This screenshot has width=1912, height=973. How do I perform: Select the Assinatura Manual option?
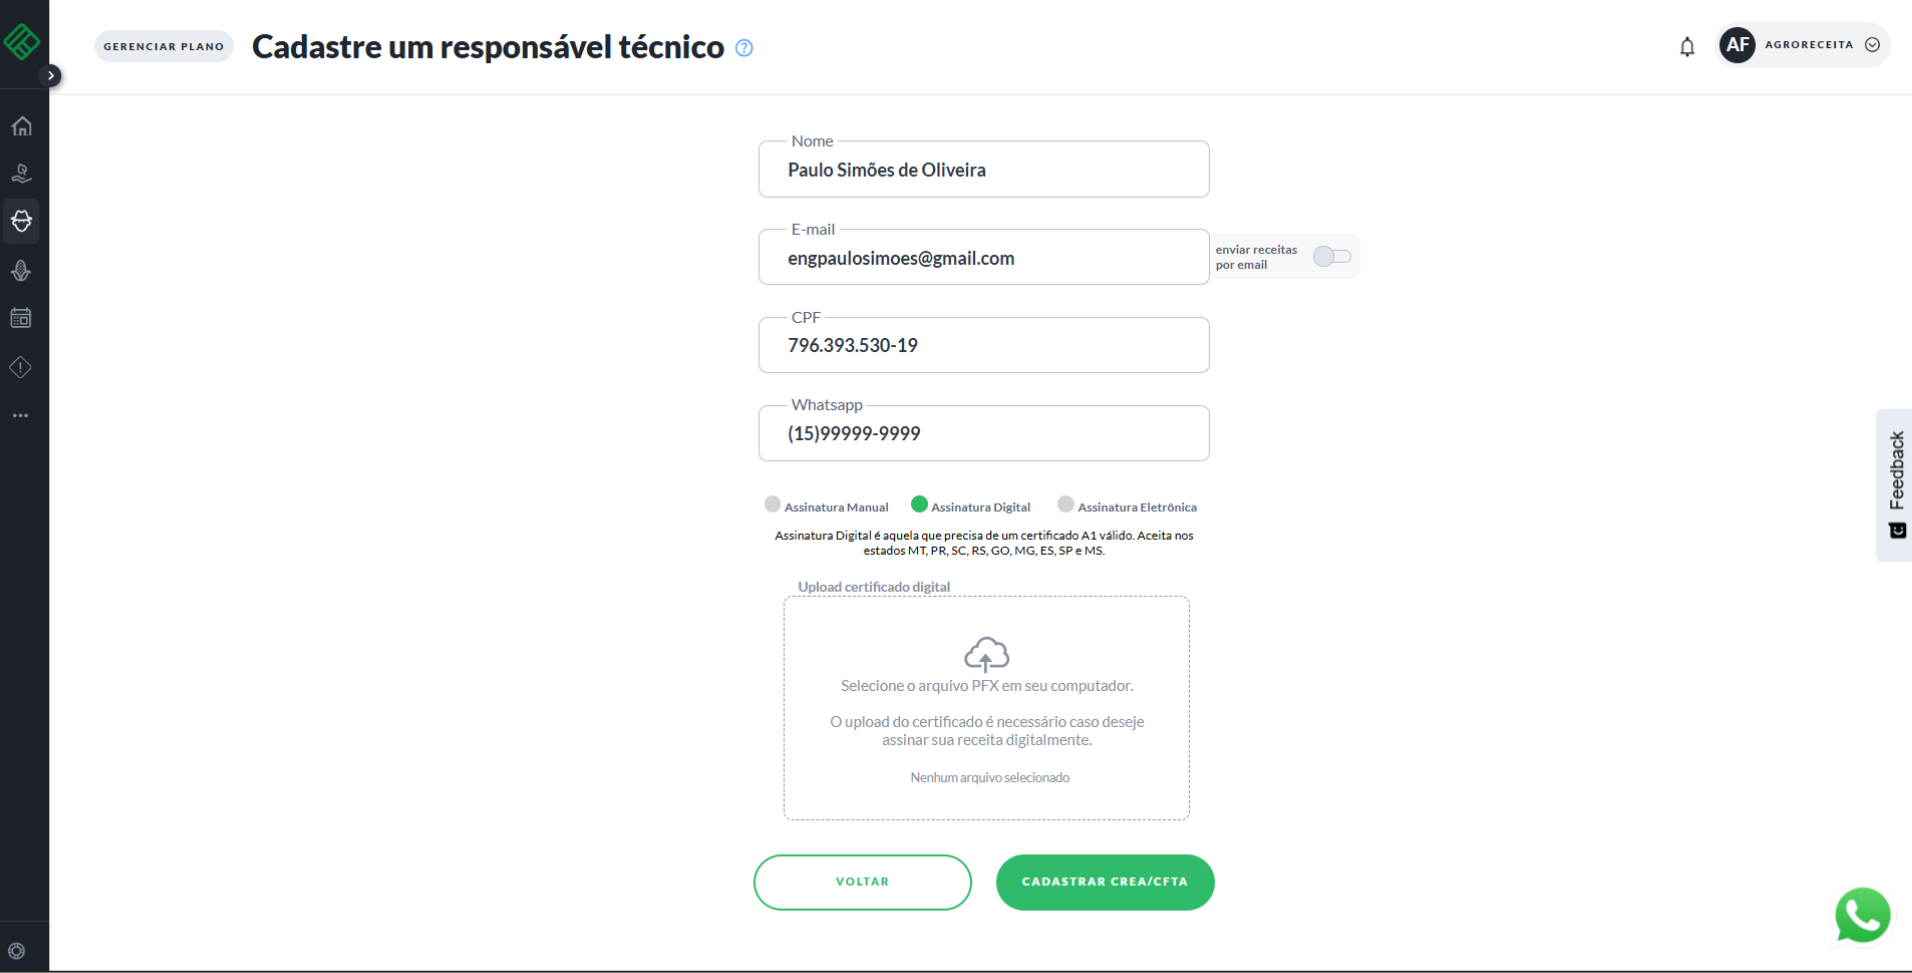772,504
